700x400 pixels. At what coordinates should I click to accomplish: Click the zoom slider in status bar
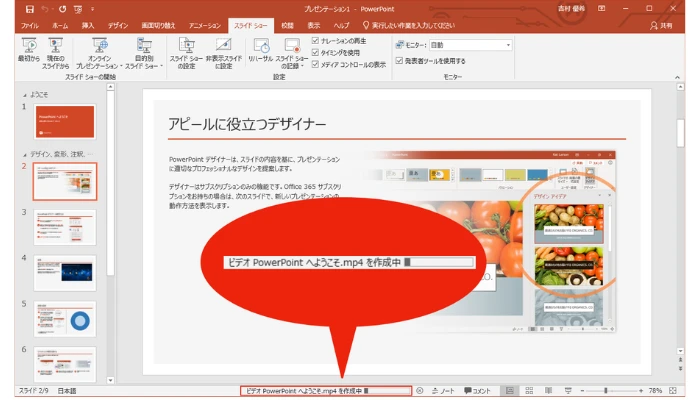tap(612, 391)
